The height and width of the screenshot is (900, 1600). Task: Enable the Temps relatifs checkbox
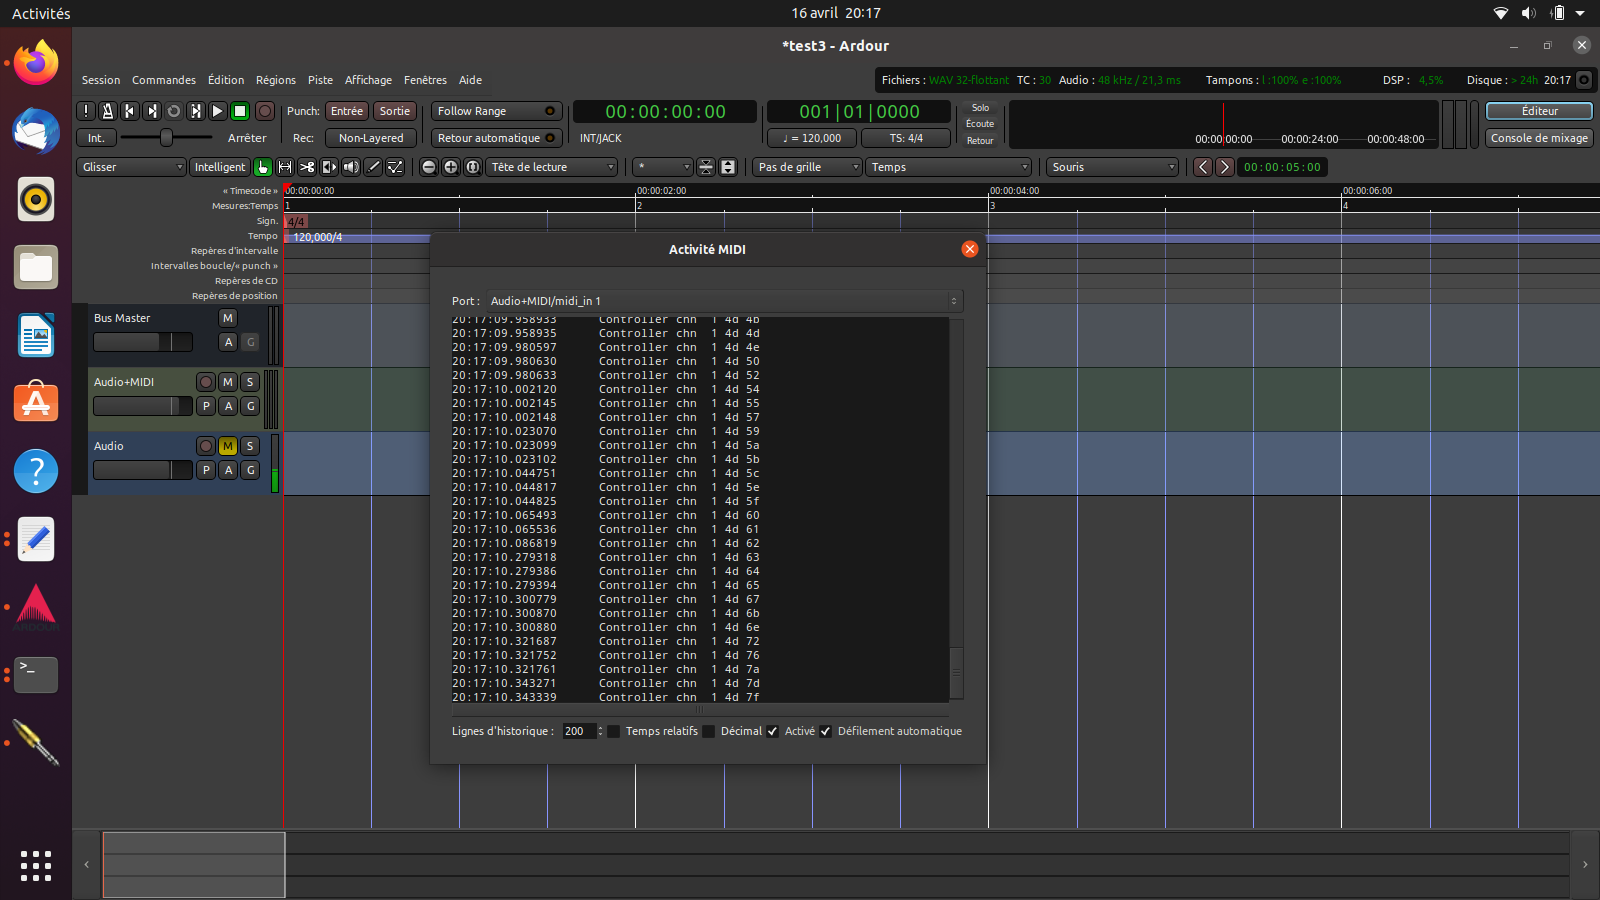coord(614,731)
